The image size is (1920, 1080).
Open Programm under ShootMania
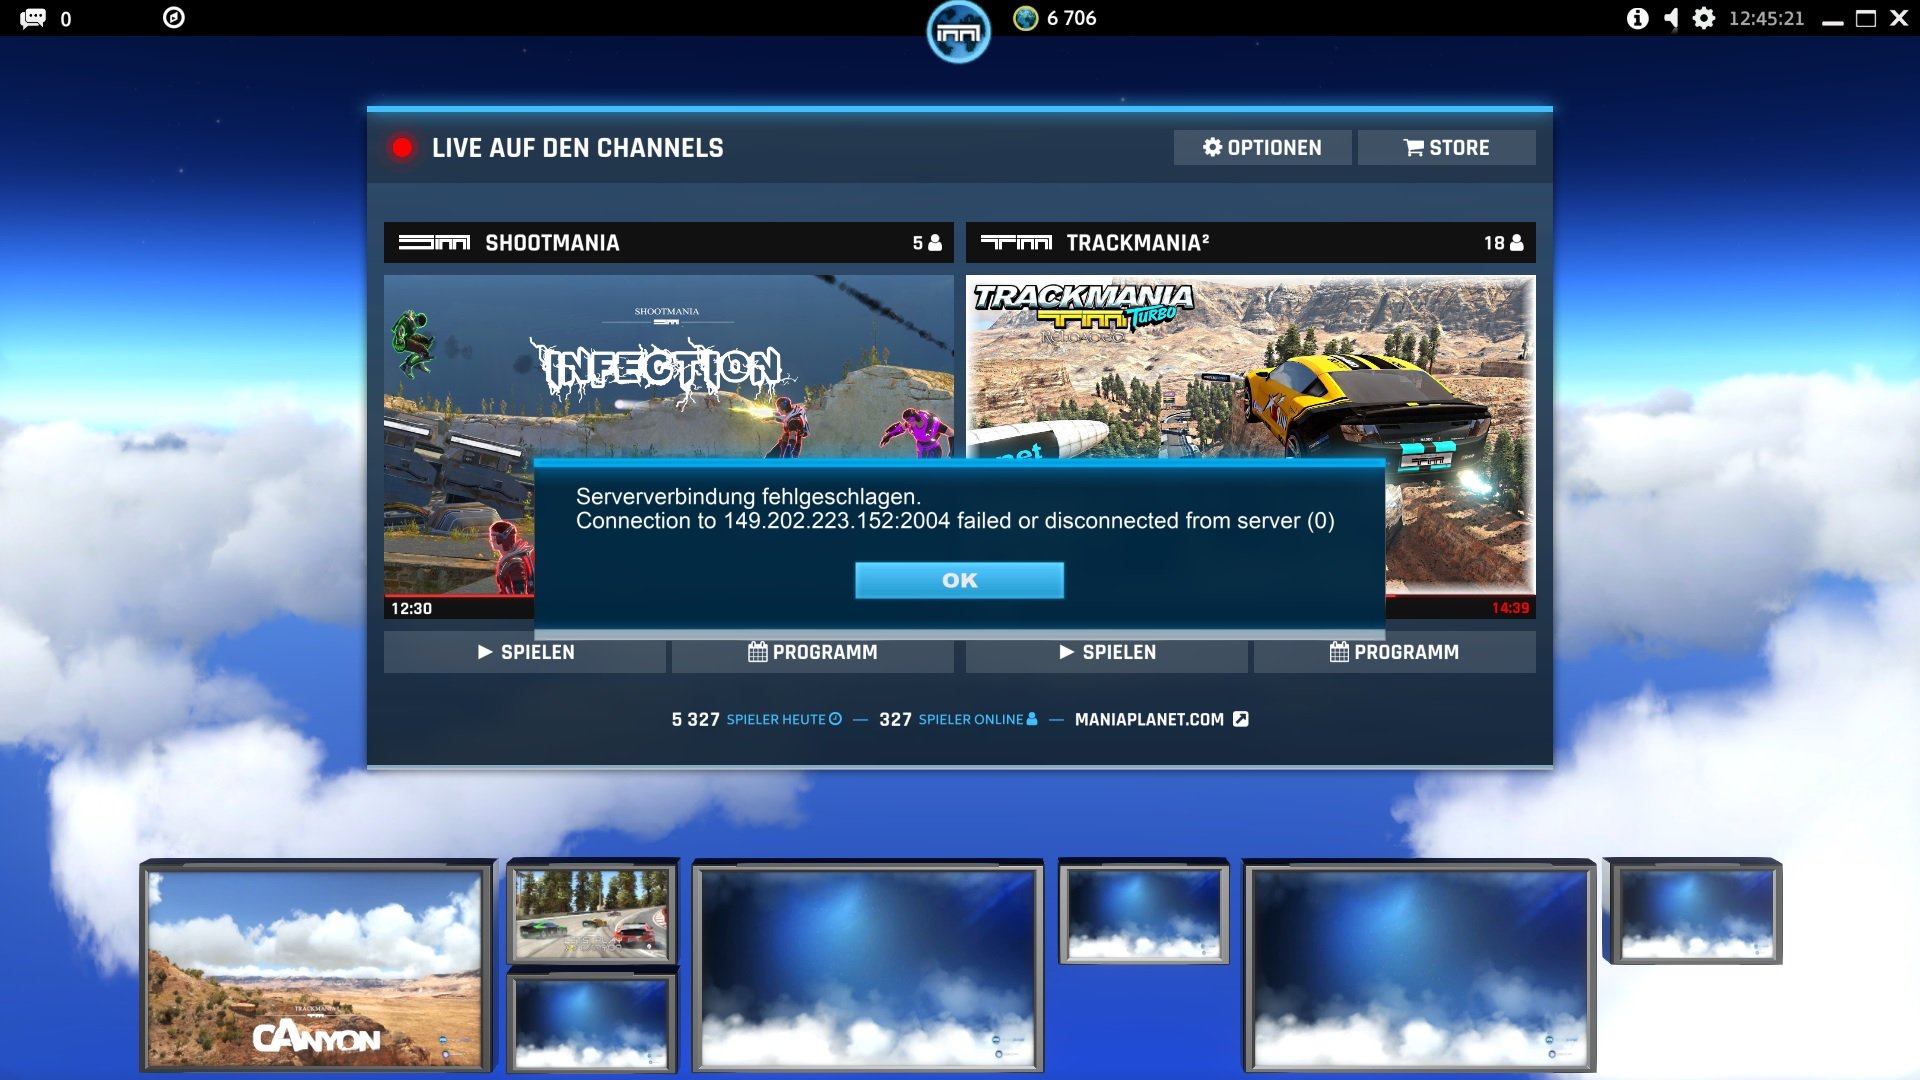point(813,652)
